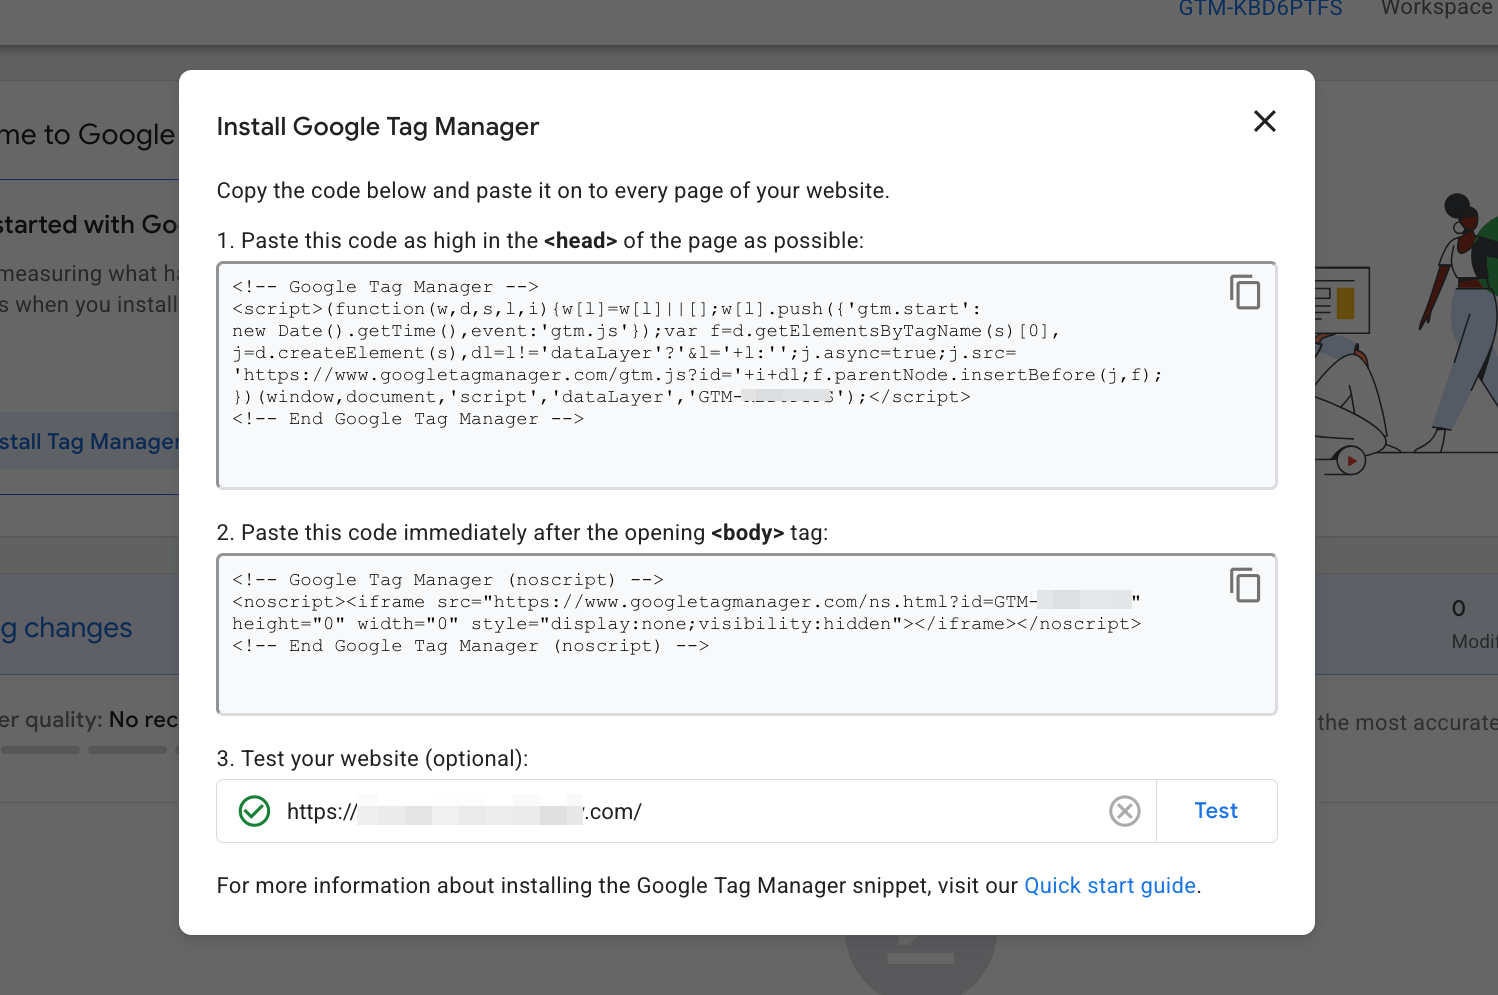Click inside the body noscript code box
Screen dimensions: 1498x995
747,634
